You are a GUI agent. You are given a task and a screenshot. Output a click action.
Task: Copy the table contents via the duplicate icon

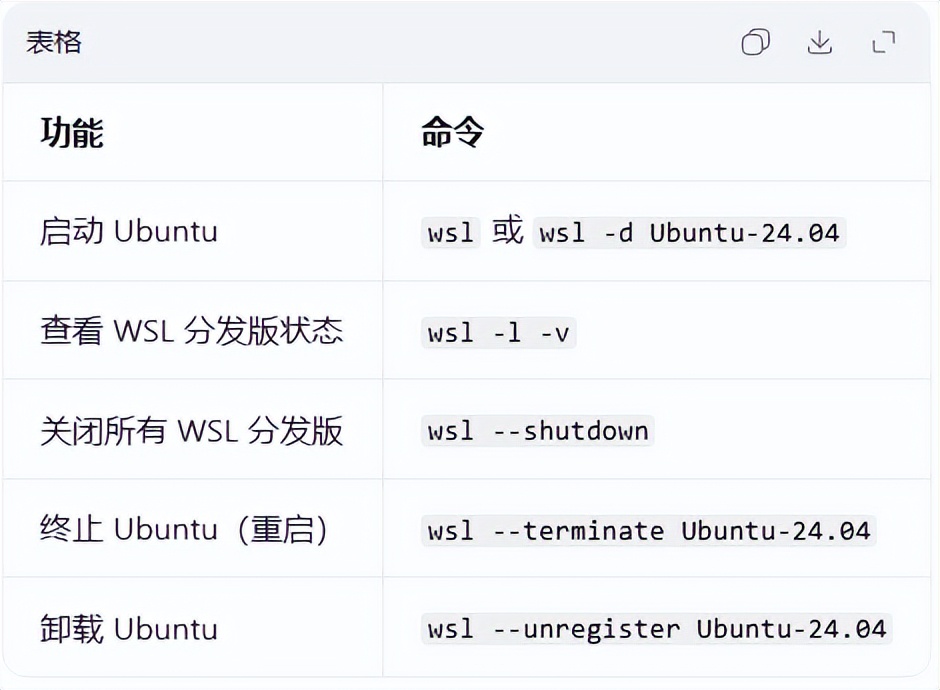(755, 42)
